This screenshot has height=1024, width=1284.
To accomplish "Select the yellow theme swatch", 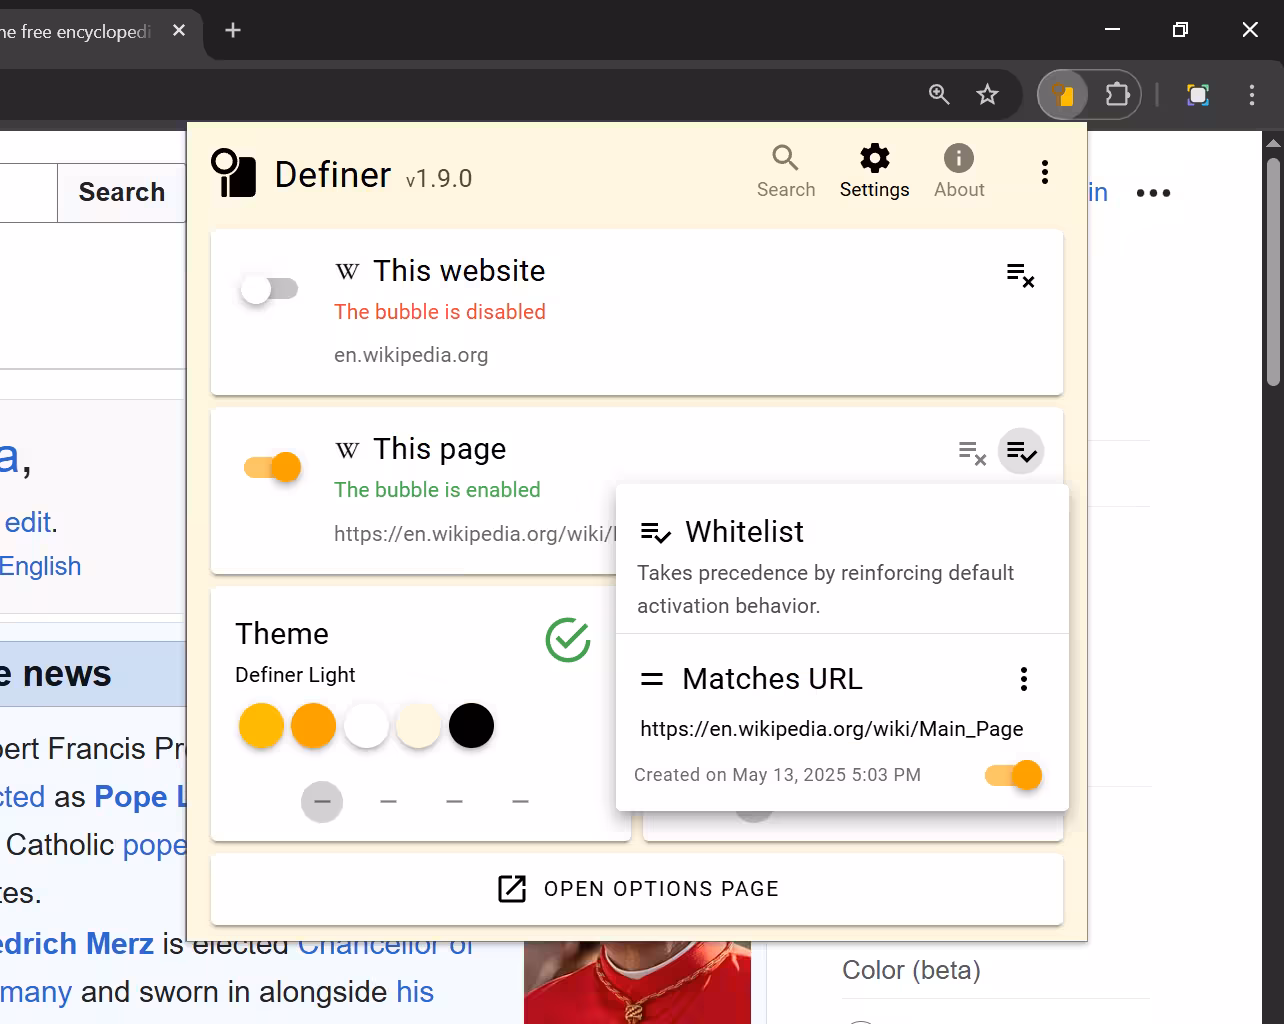I will pyautogui.click(x=261, y=726).
